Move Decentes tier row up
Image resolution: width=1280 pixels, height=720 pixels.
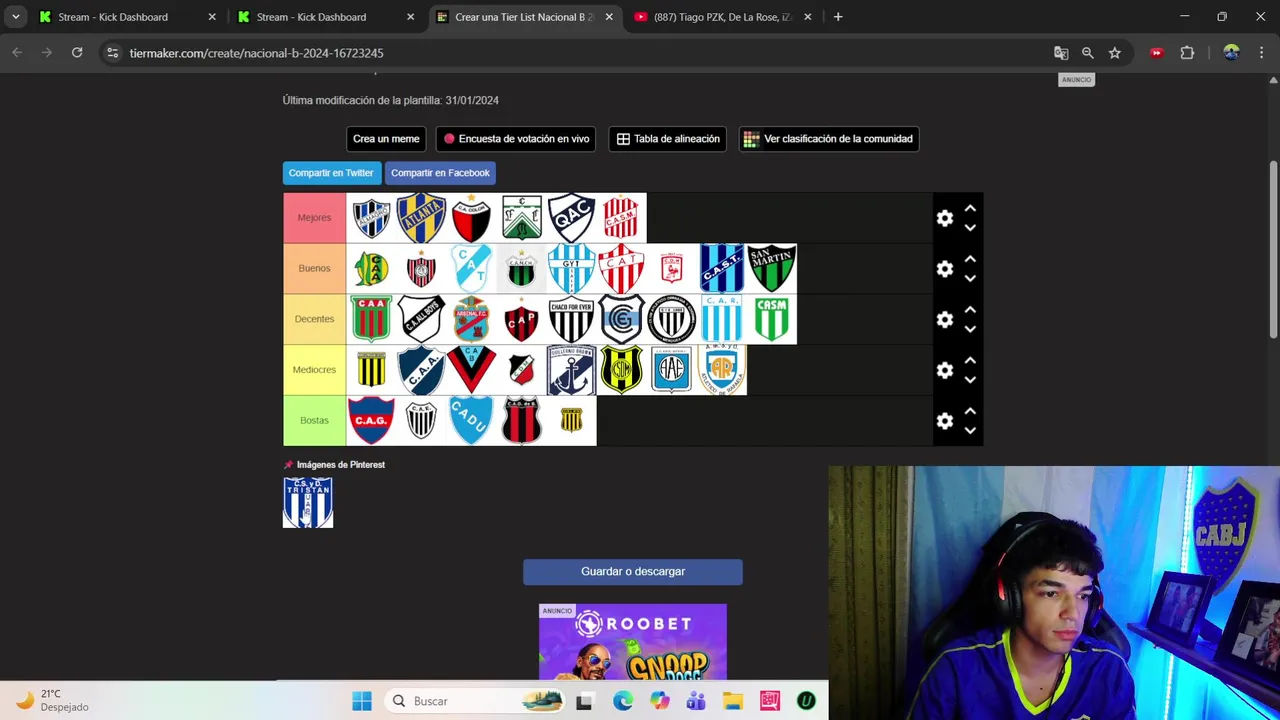coord(970,309)
